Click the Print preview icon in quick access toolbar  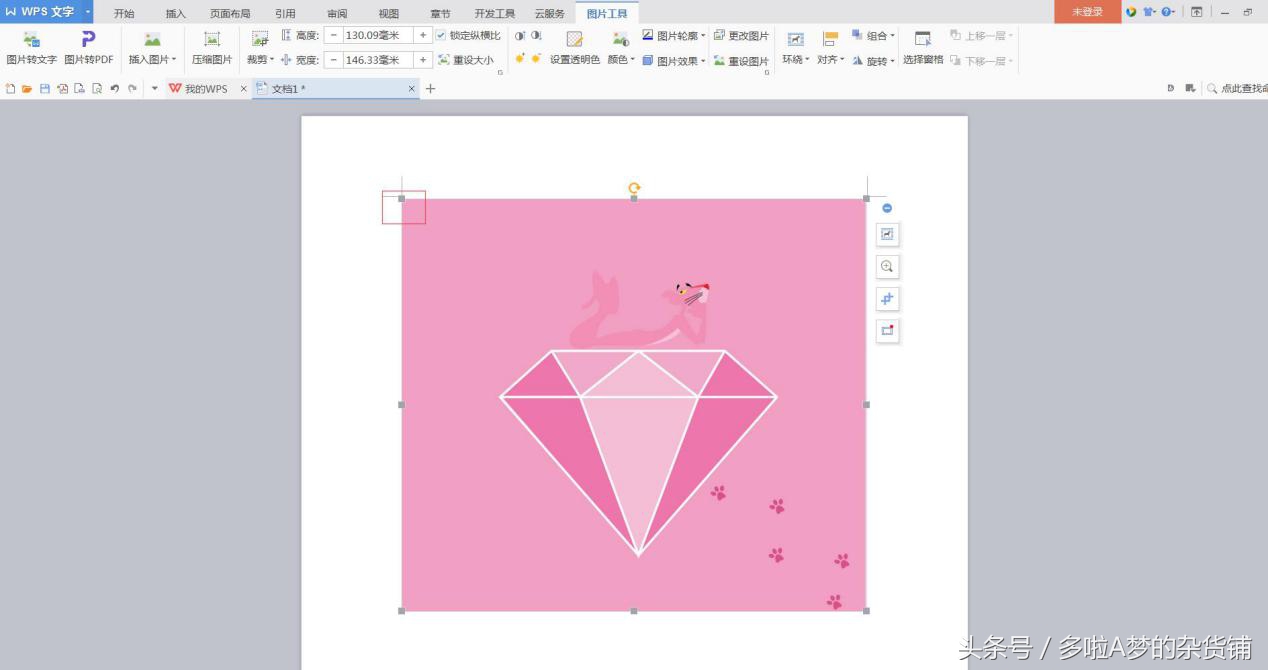[97, 89]
